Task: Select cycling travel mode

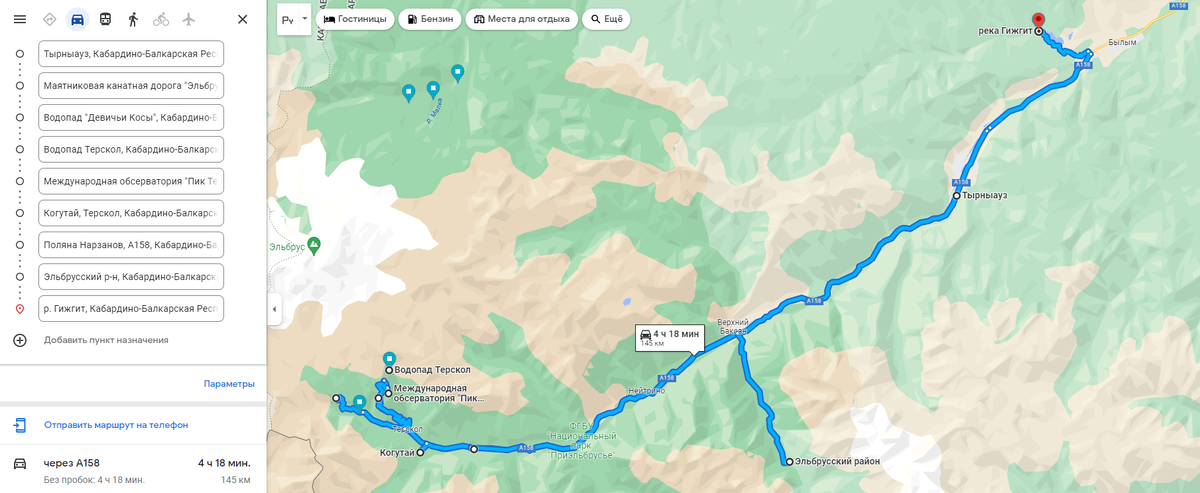Action: point(161,19)
